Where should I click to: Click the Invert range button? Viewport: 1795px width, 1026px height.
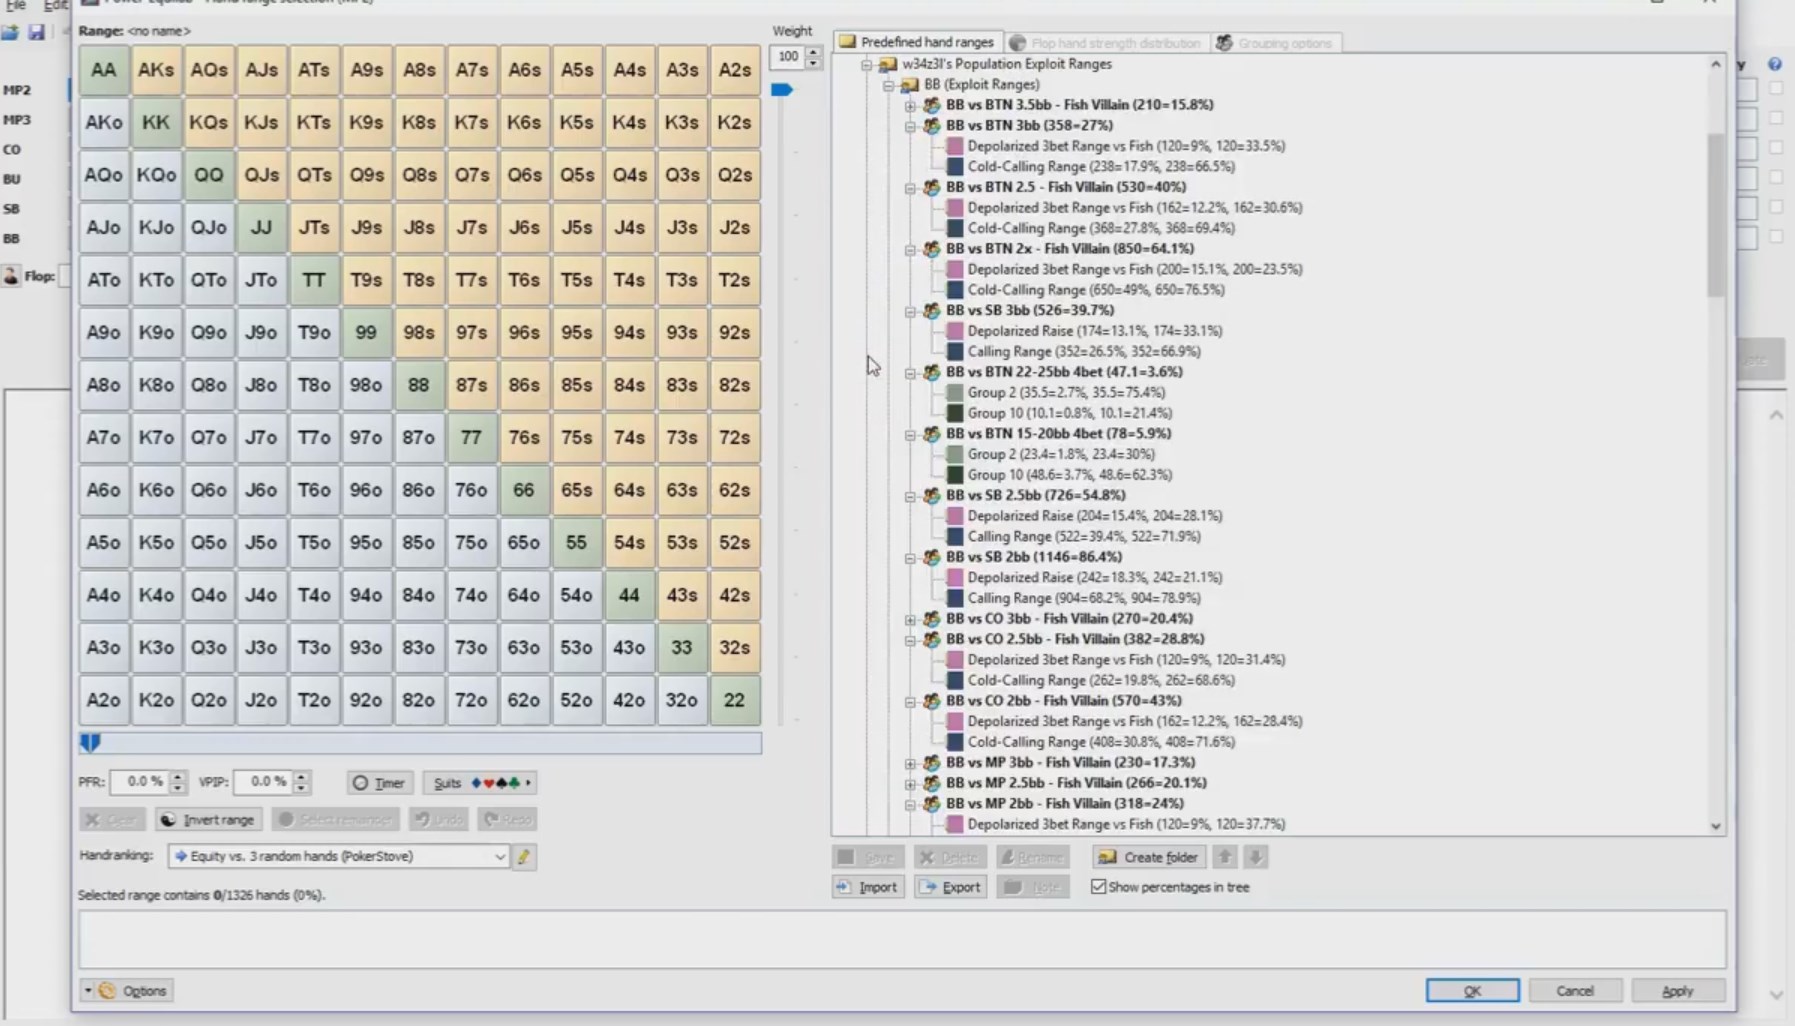click(x=208, y=820)
